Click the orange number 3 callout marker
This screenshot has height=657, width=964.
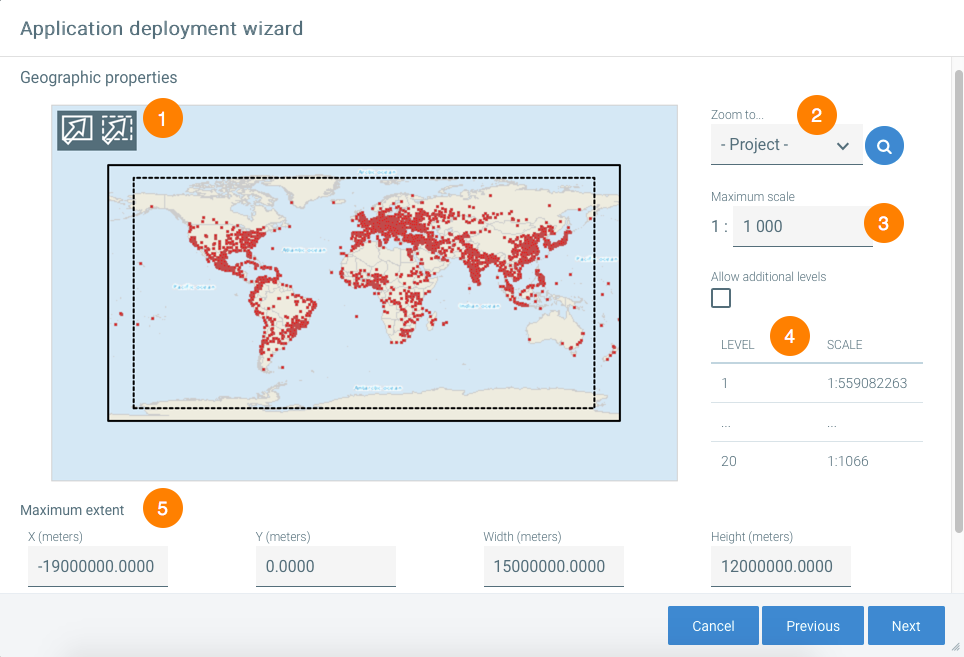[883, 223]
